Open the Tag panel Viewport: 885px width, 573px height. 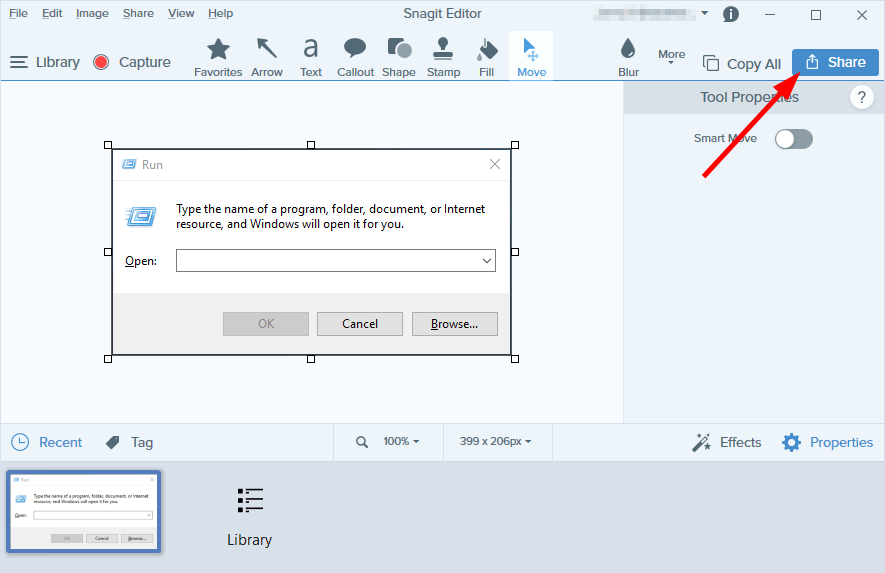pos(129,442)
